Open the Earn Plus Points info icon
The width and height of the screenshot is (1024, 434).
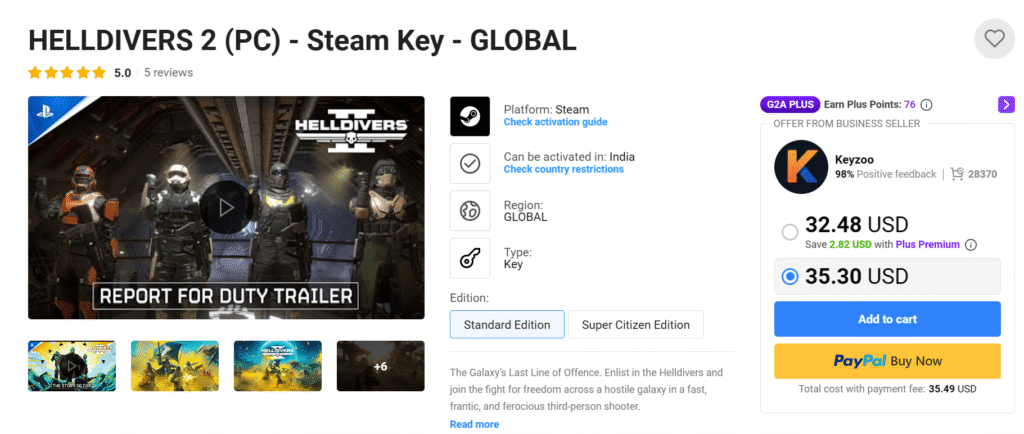click(x=926, y=104)
